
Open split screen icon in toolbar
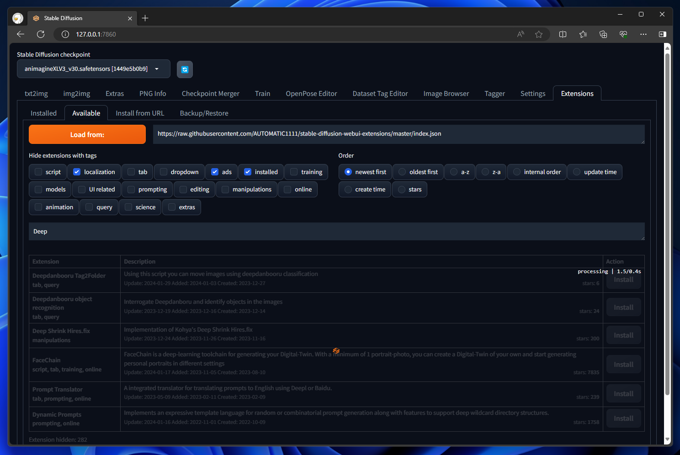pos(562,34)
